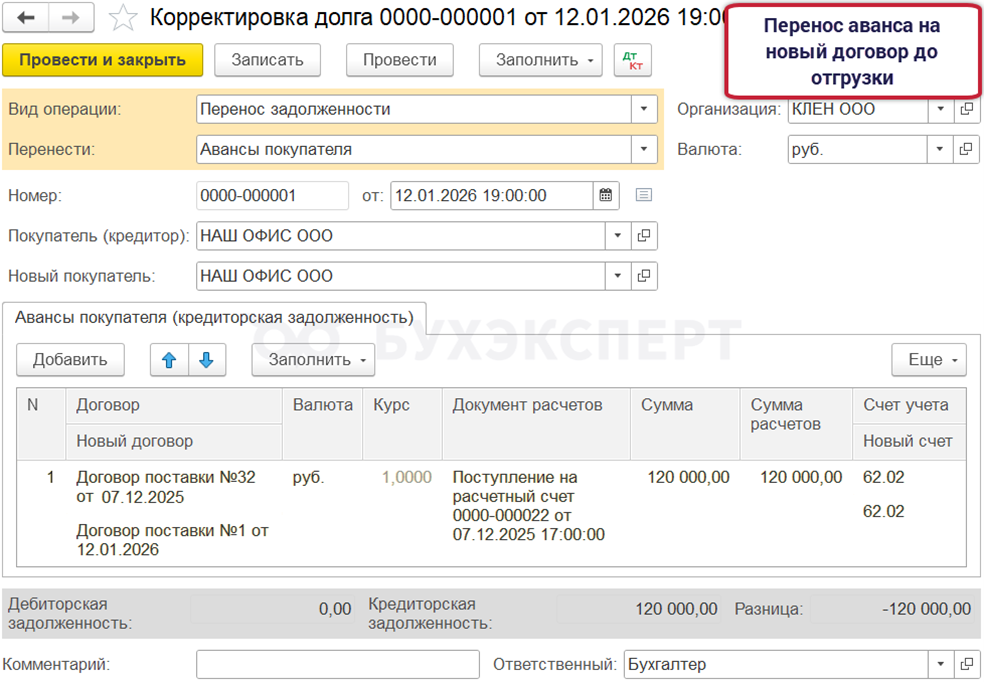This screenshot has height=682, width=984.
Task: Click Новый покупатель field НАШ ОФИС ООО
Action: point(401,276)
